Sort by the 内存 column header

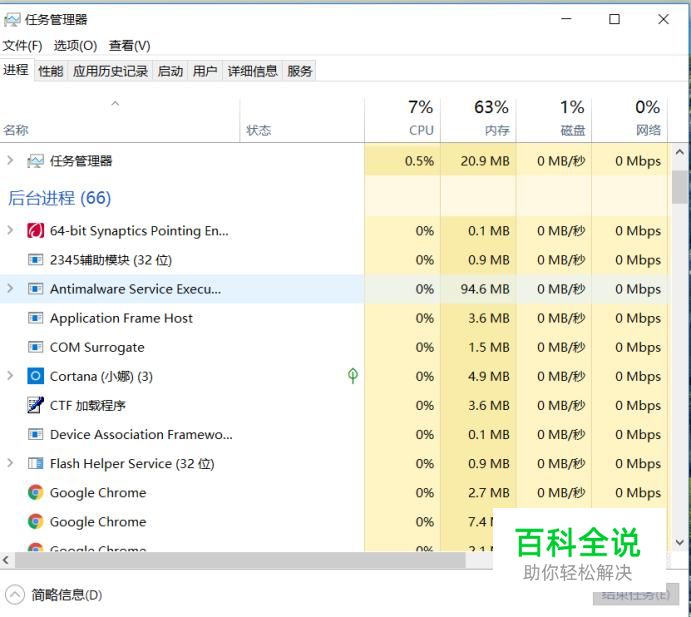tap(478, 119)
